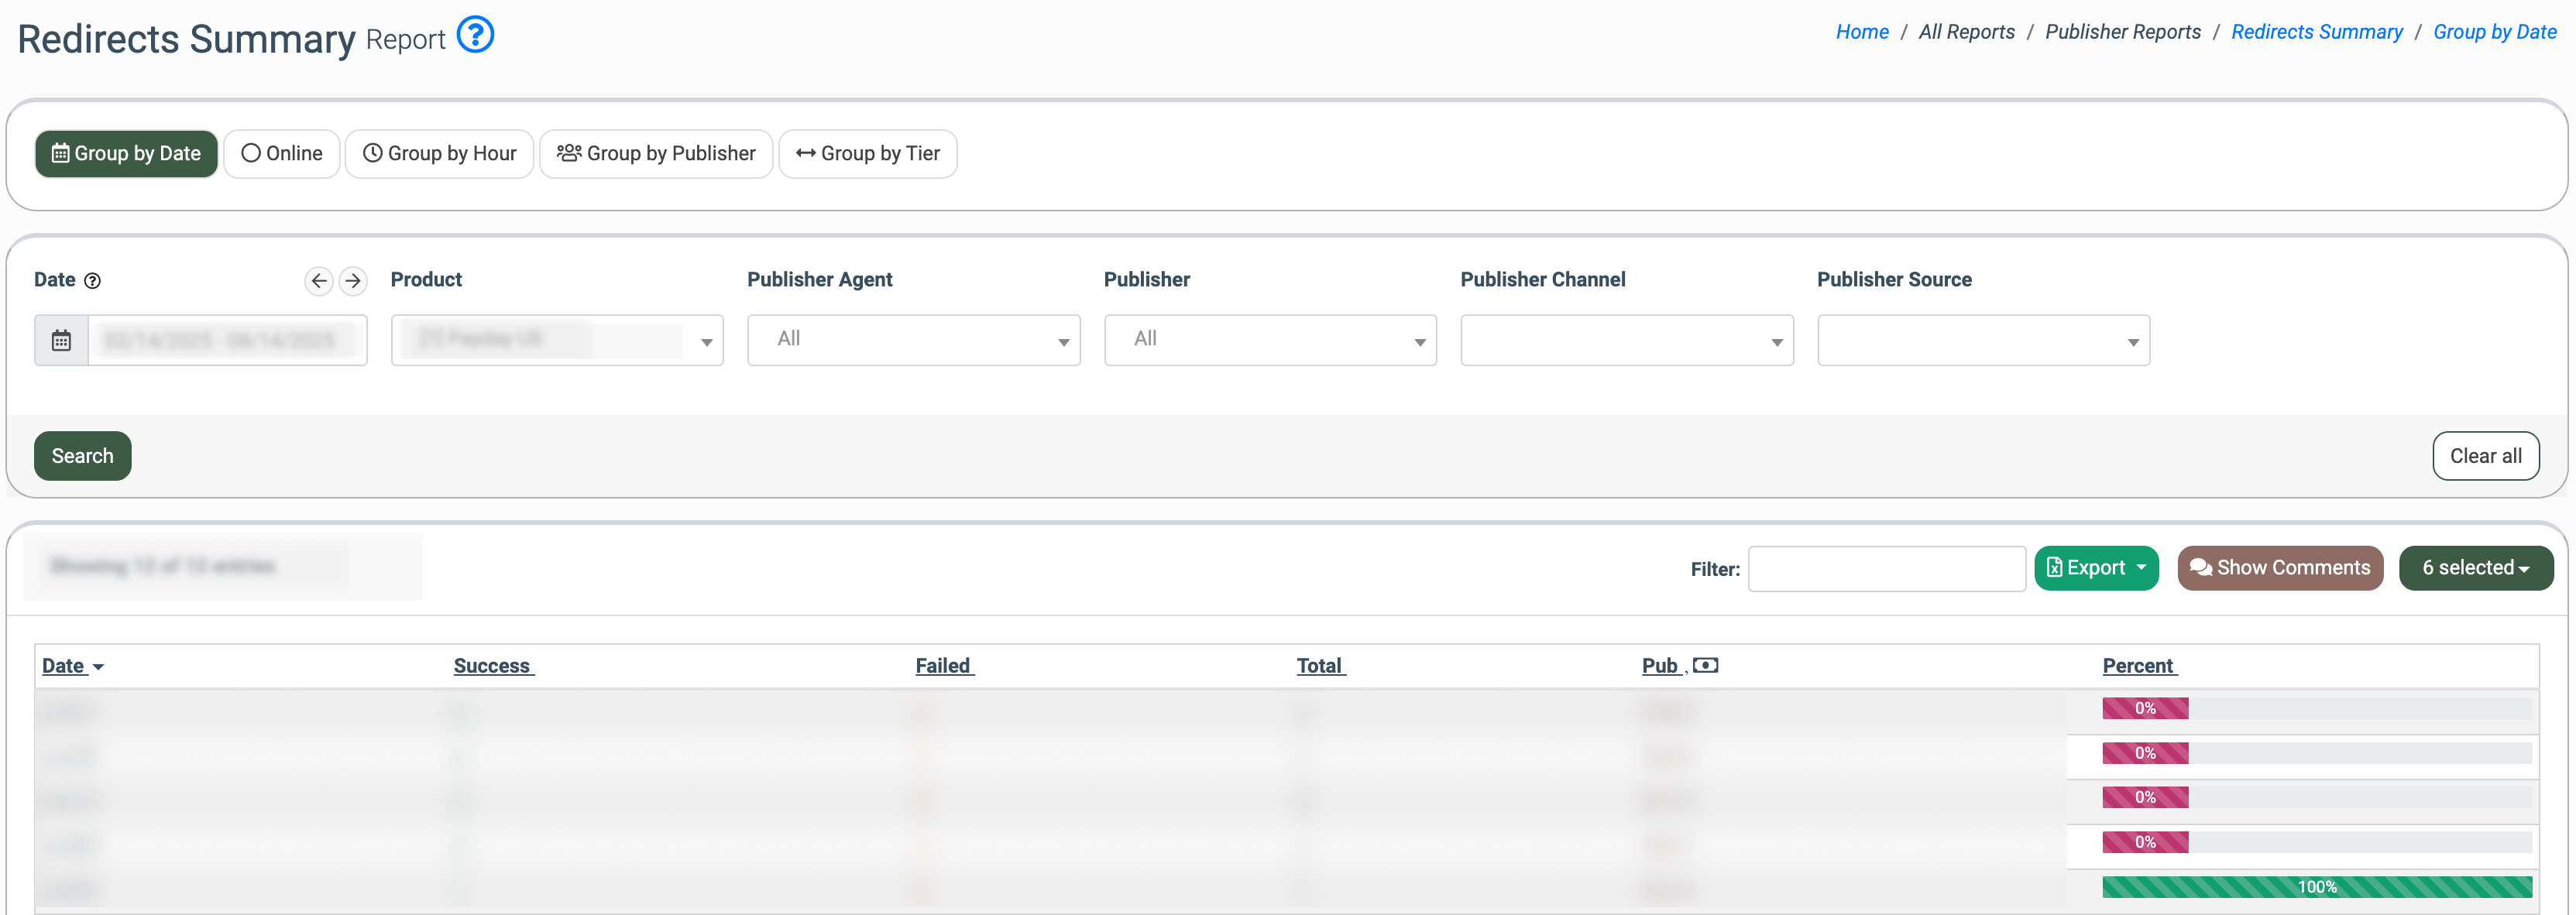Go to next date range arrow
2576x915 pixels.
coord(353,281)
